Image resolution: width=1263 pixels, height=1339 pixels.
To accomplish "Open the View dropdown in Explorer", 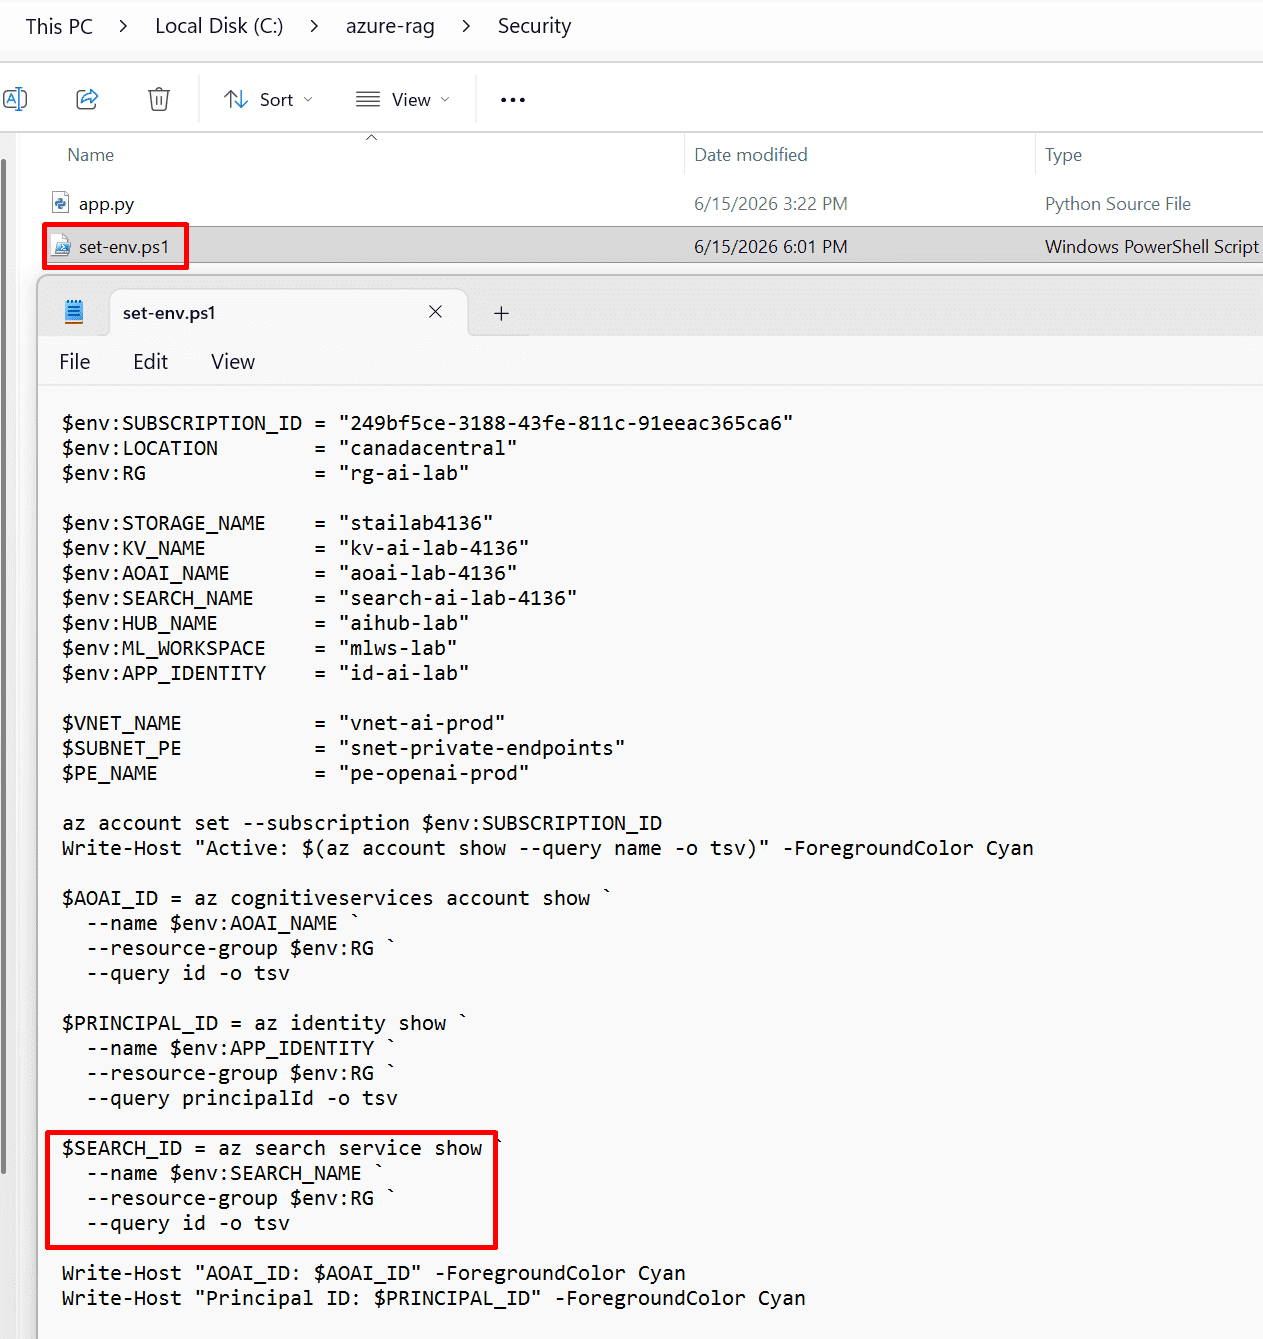I will pos(403,99).
